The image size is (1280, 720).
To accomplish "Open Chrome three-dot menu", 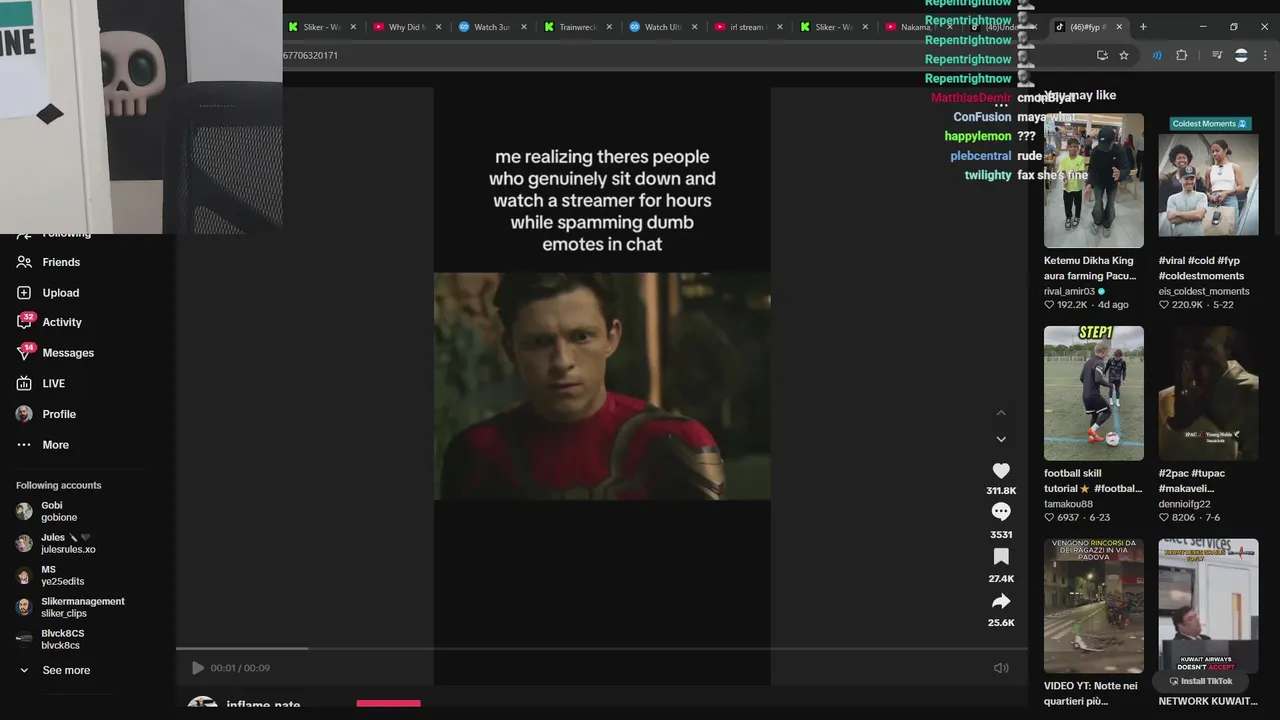I will point(1265,55).
